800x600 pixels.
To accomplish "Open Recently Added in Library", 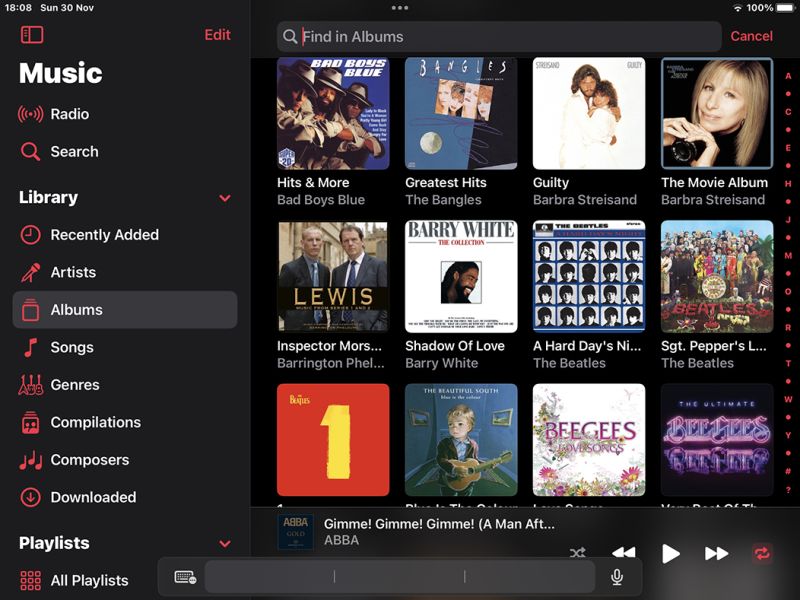I will [125, 235].
